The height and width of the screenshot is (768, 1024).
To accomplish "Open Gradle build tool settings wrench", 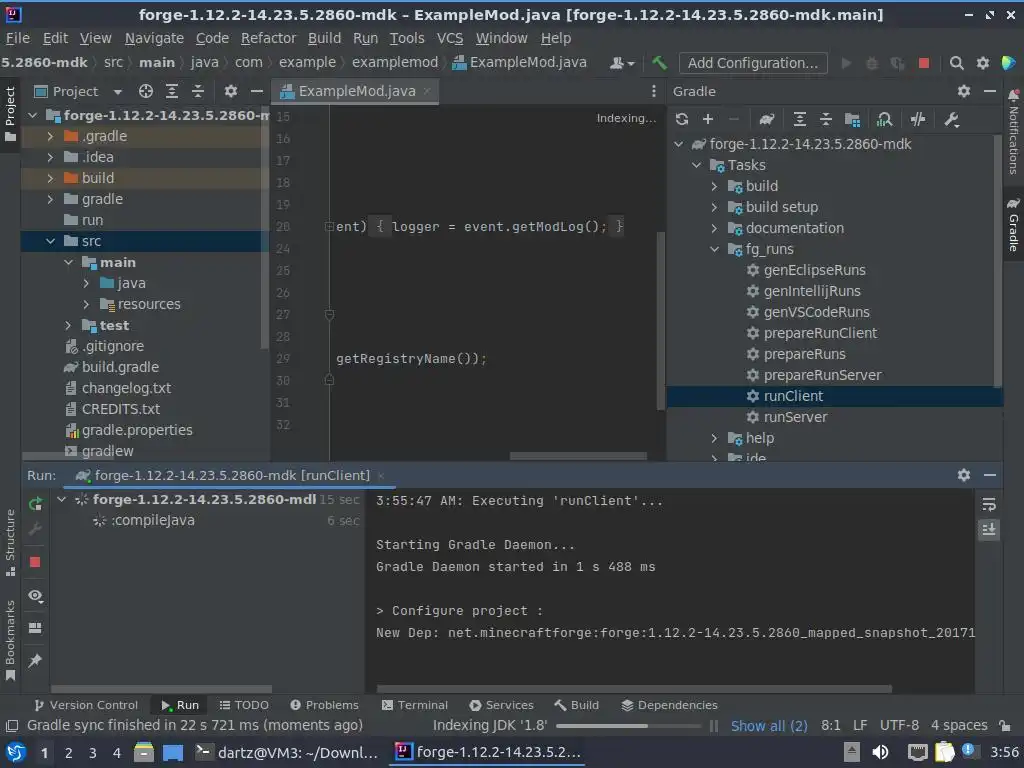I will (x=952, y=119).
